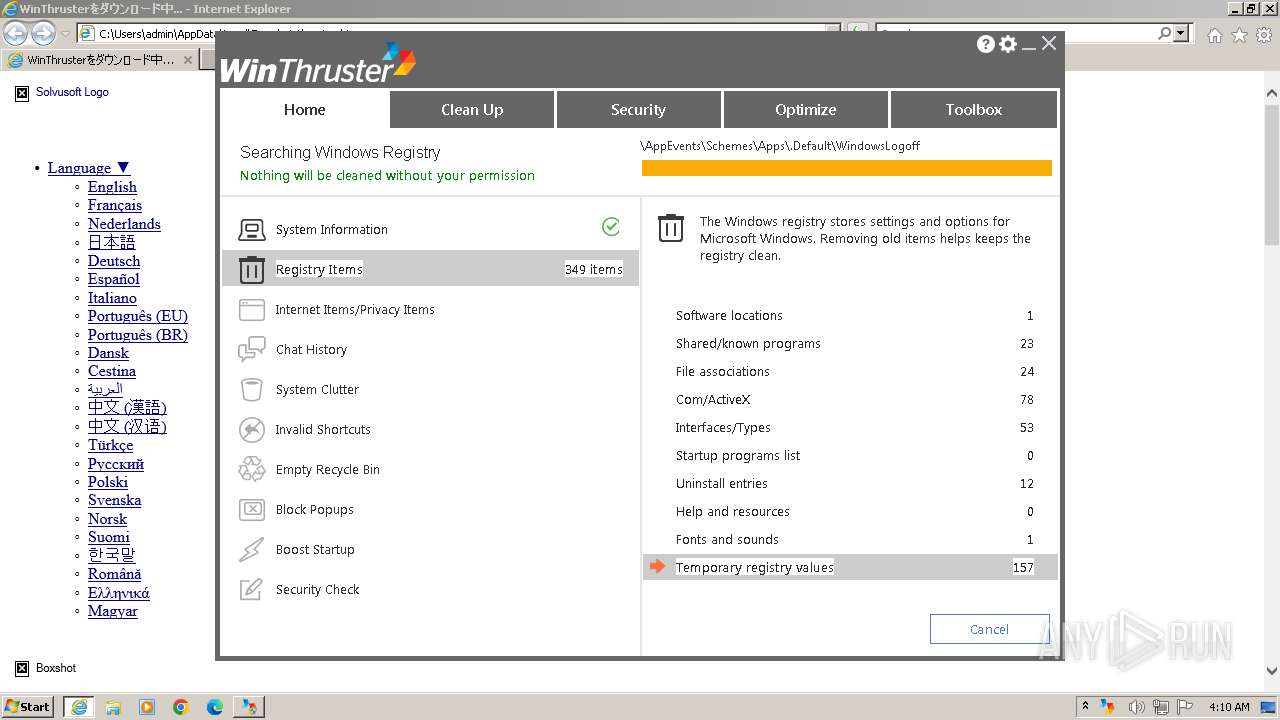Cancel the registry scan

coord(989,629)
